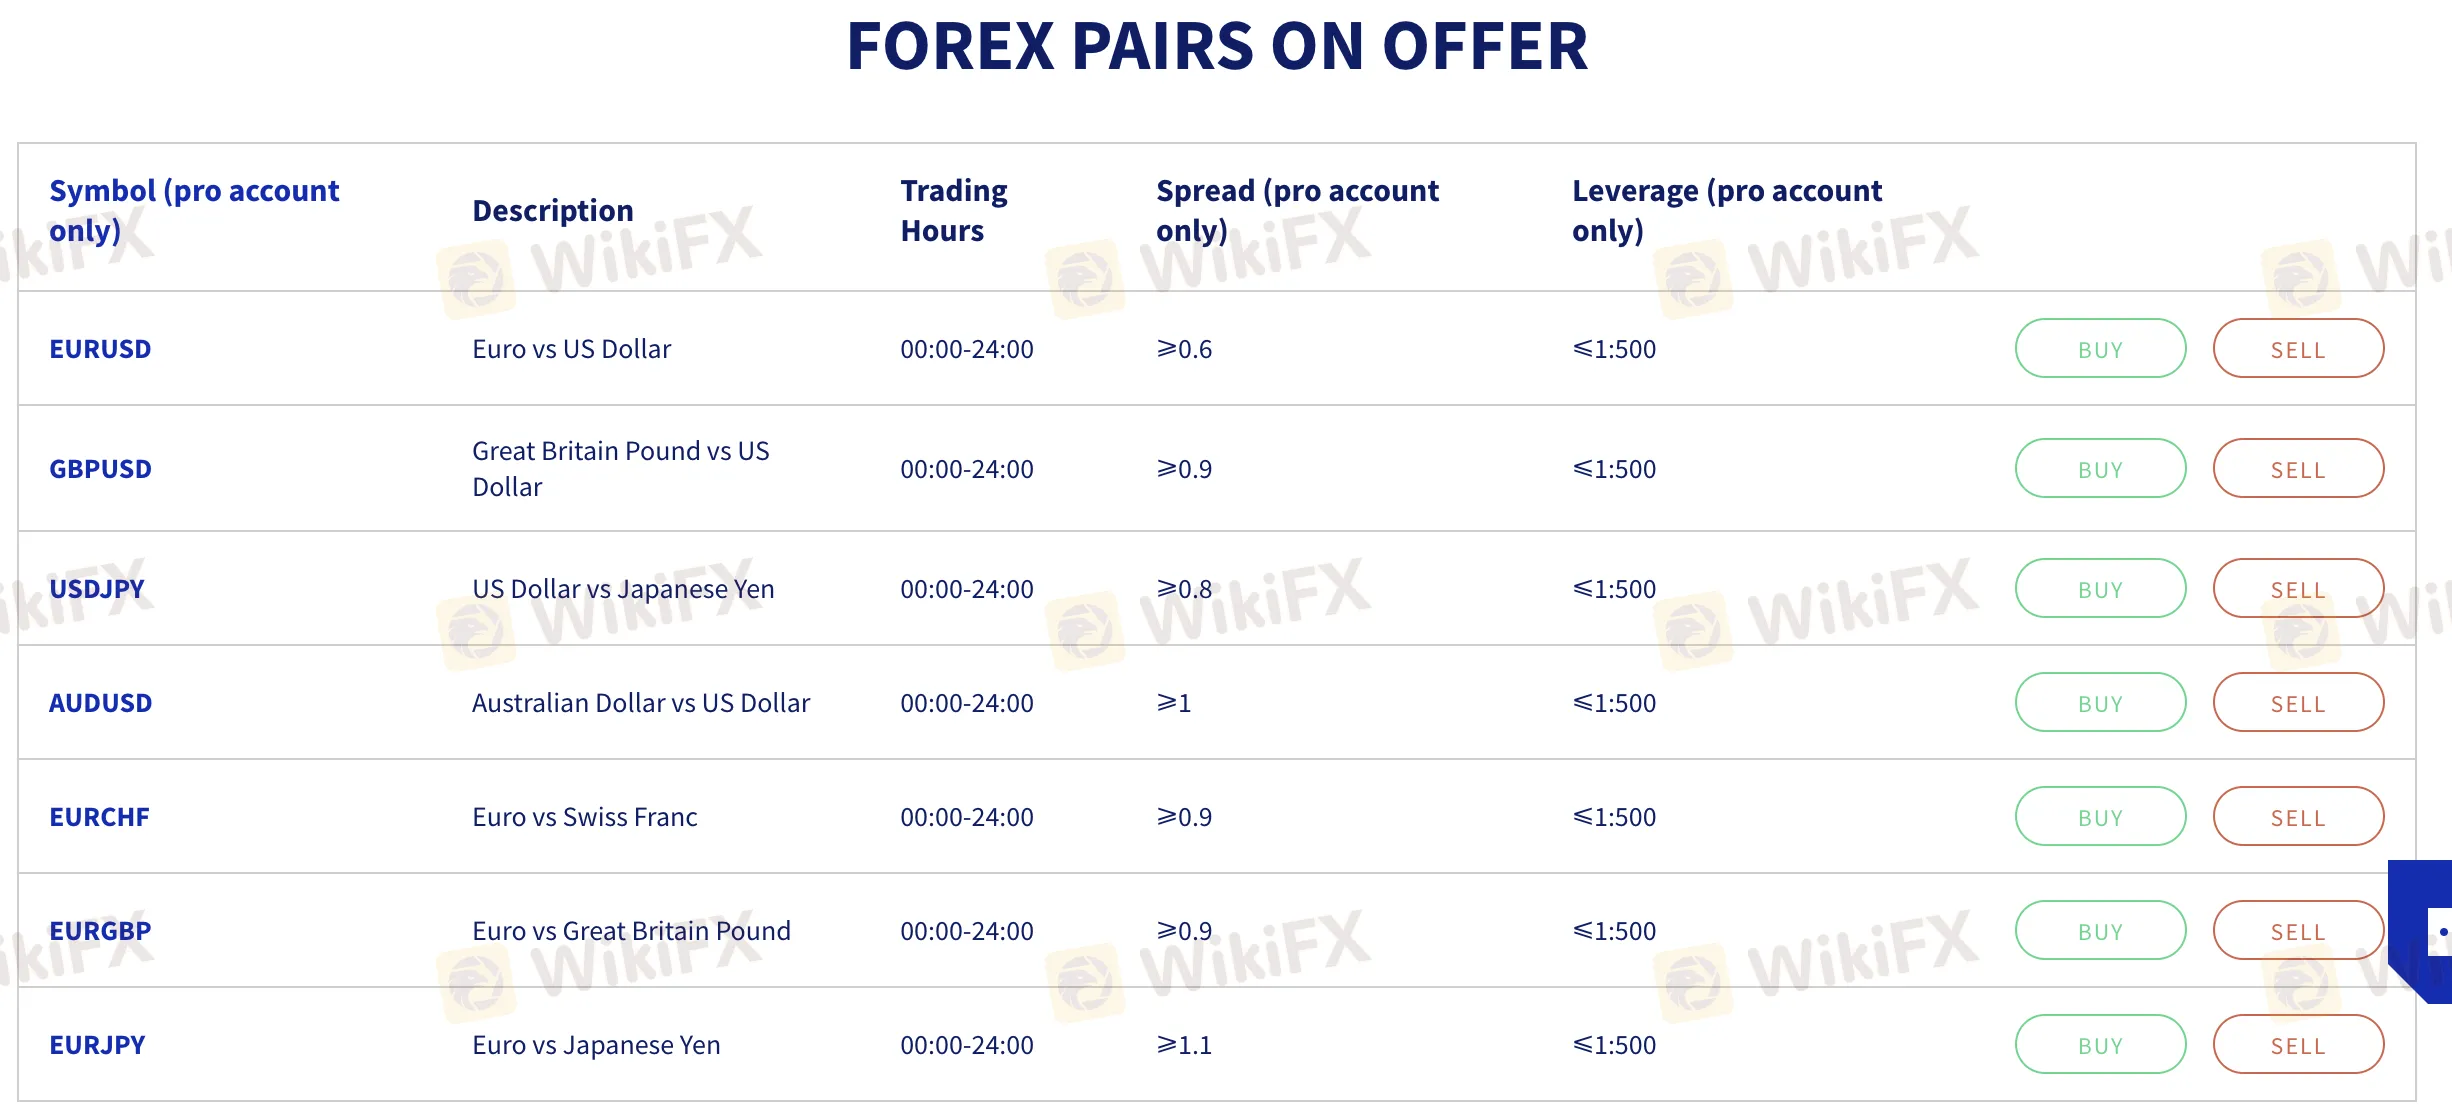The width and height of the screenshot is (2452, 1120).
Task: Choose BUY for EURGBP
Action: click(2100, 931)
